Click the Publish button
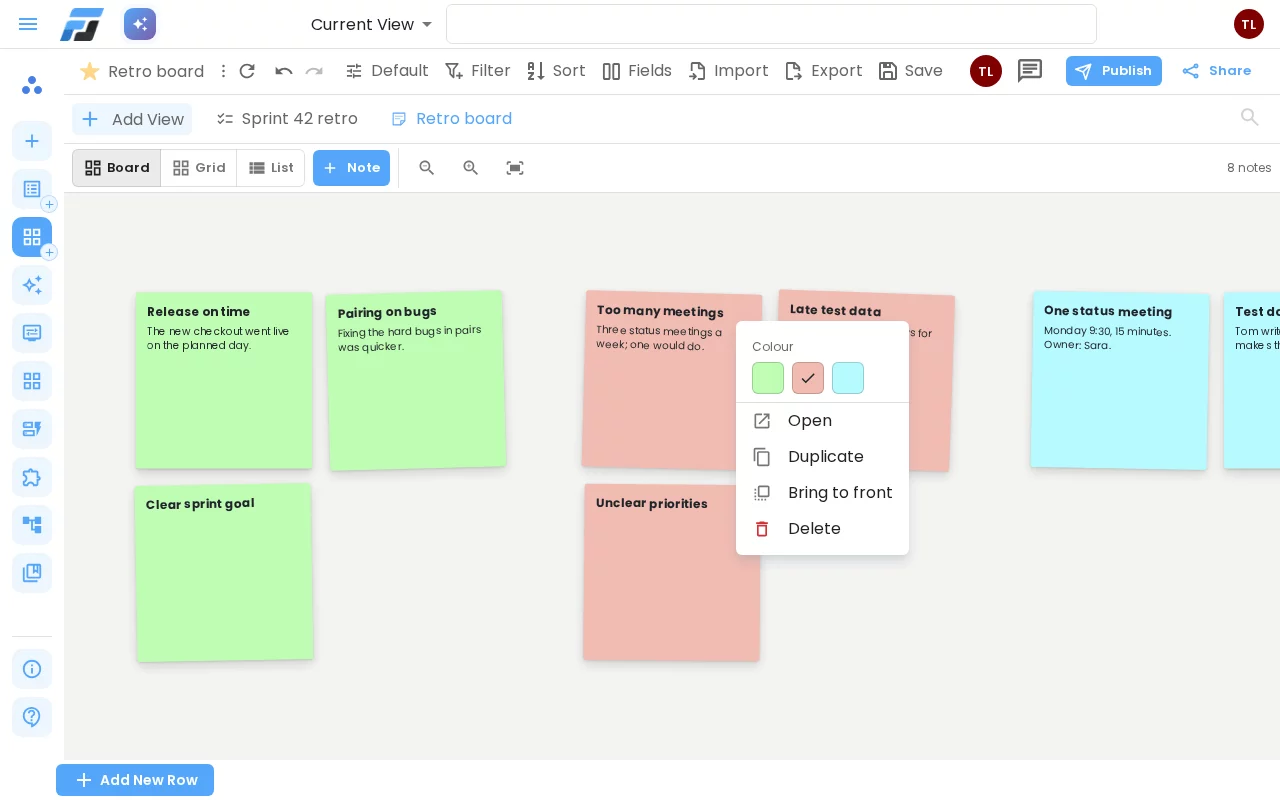The height and width of the screenshot is (800, 1280). pyautogui.click(x=1114, y=71)
